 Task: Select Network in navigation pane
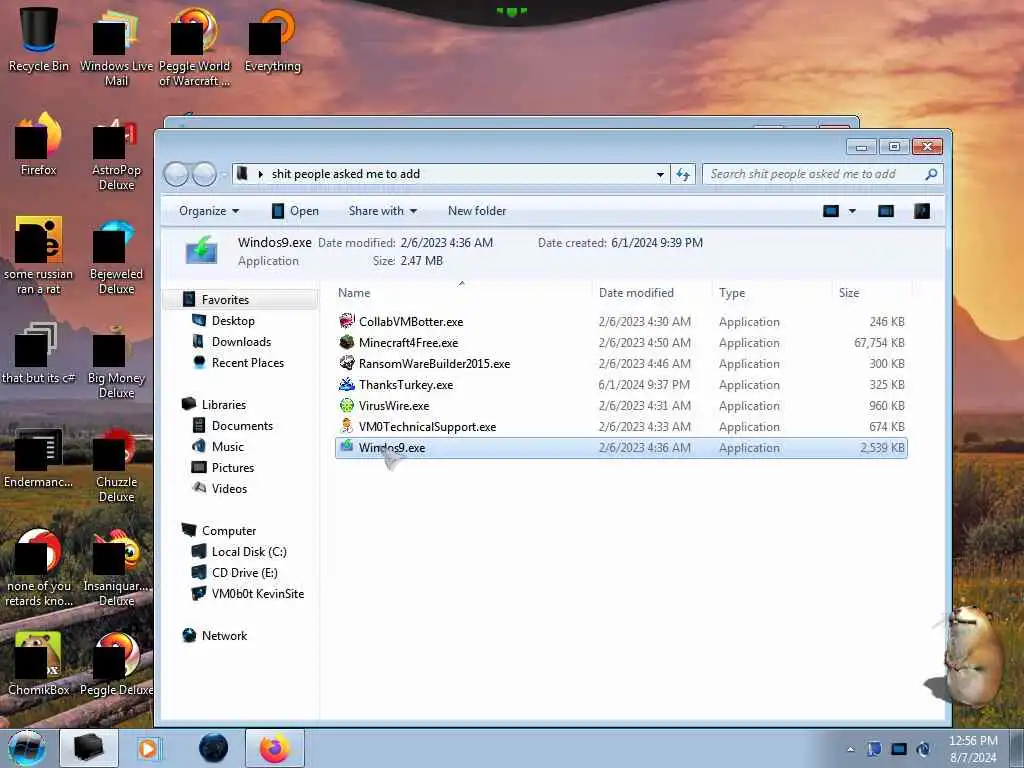[224, 635]
